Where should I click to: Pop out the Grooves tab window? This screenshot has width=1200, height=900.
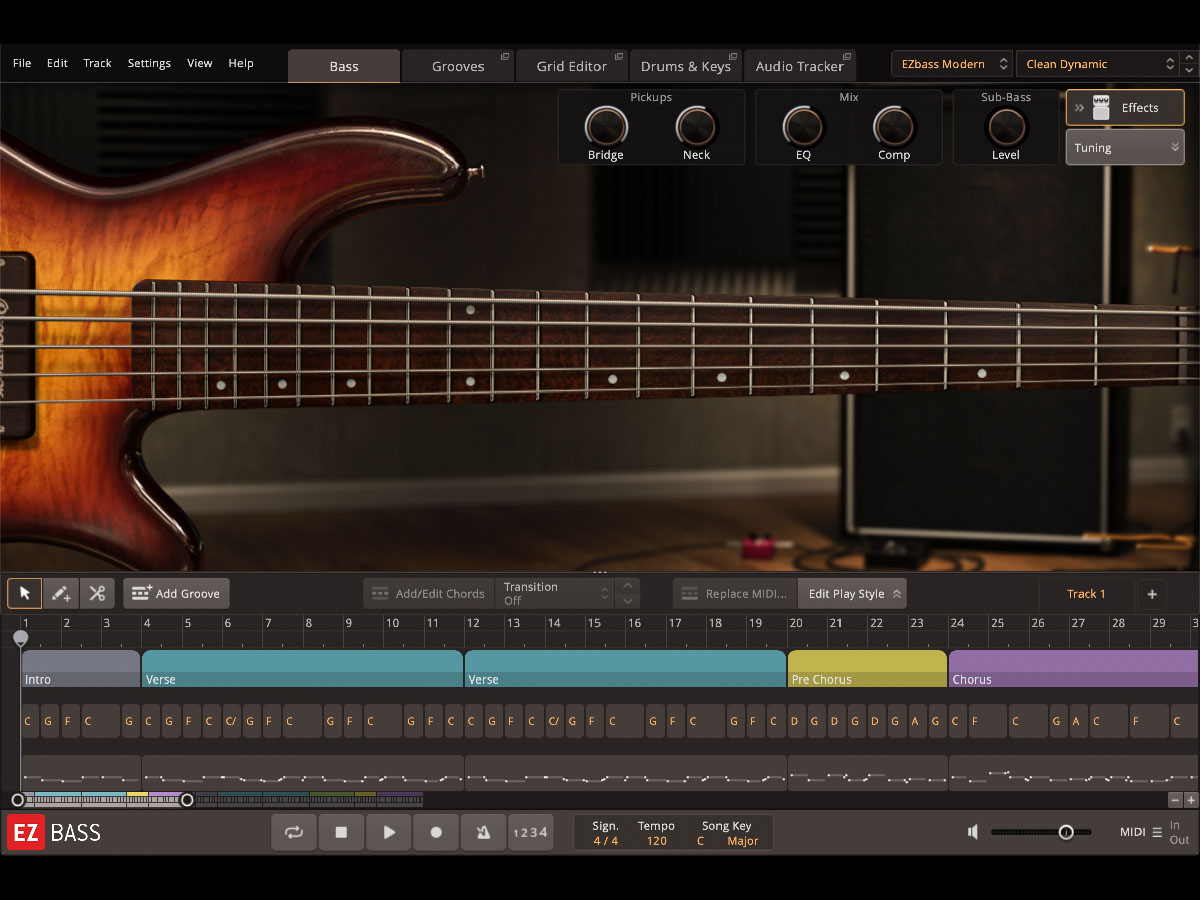[505, 57]
